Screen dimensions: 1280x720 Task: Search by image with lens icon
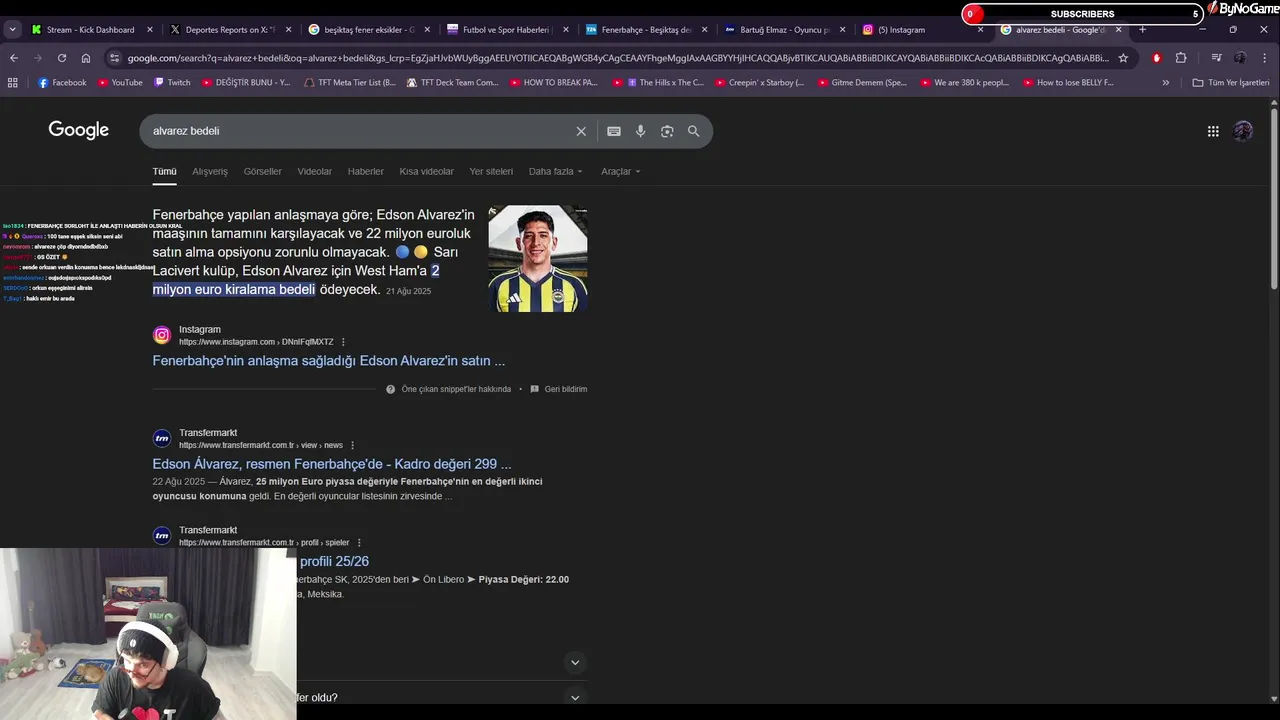667,131
